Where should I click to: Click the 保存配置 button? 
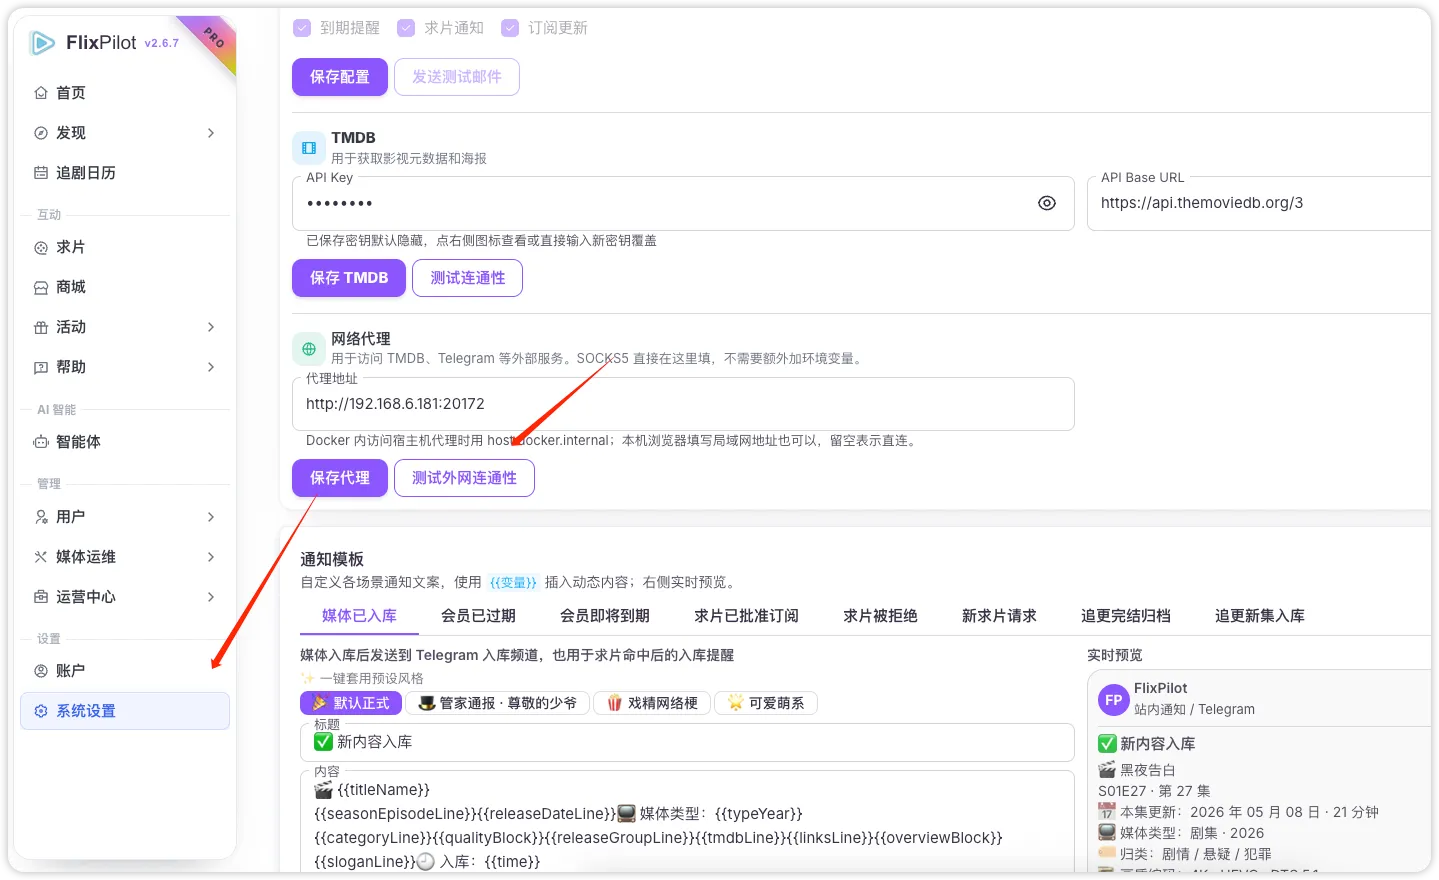click(x=340, y=77)
